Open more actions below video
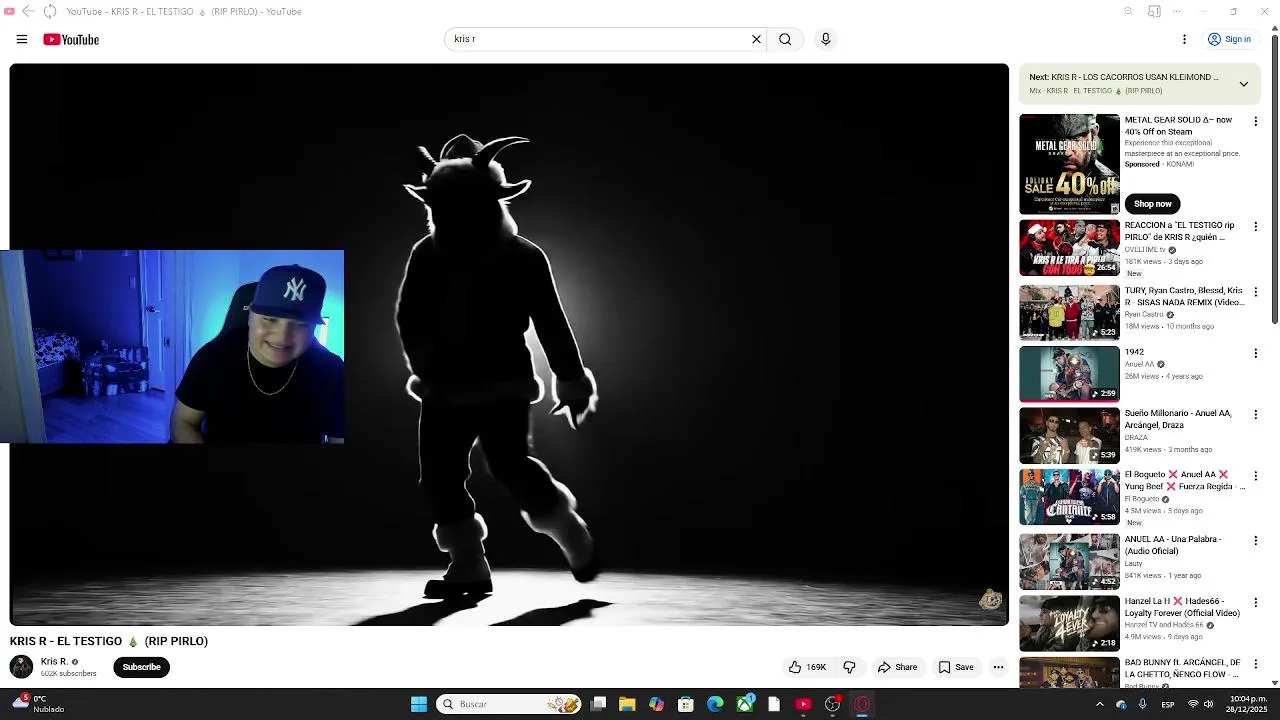The image size is (1280, 720). (x=998, y=667)
